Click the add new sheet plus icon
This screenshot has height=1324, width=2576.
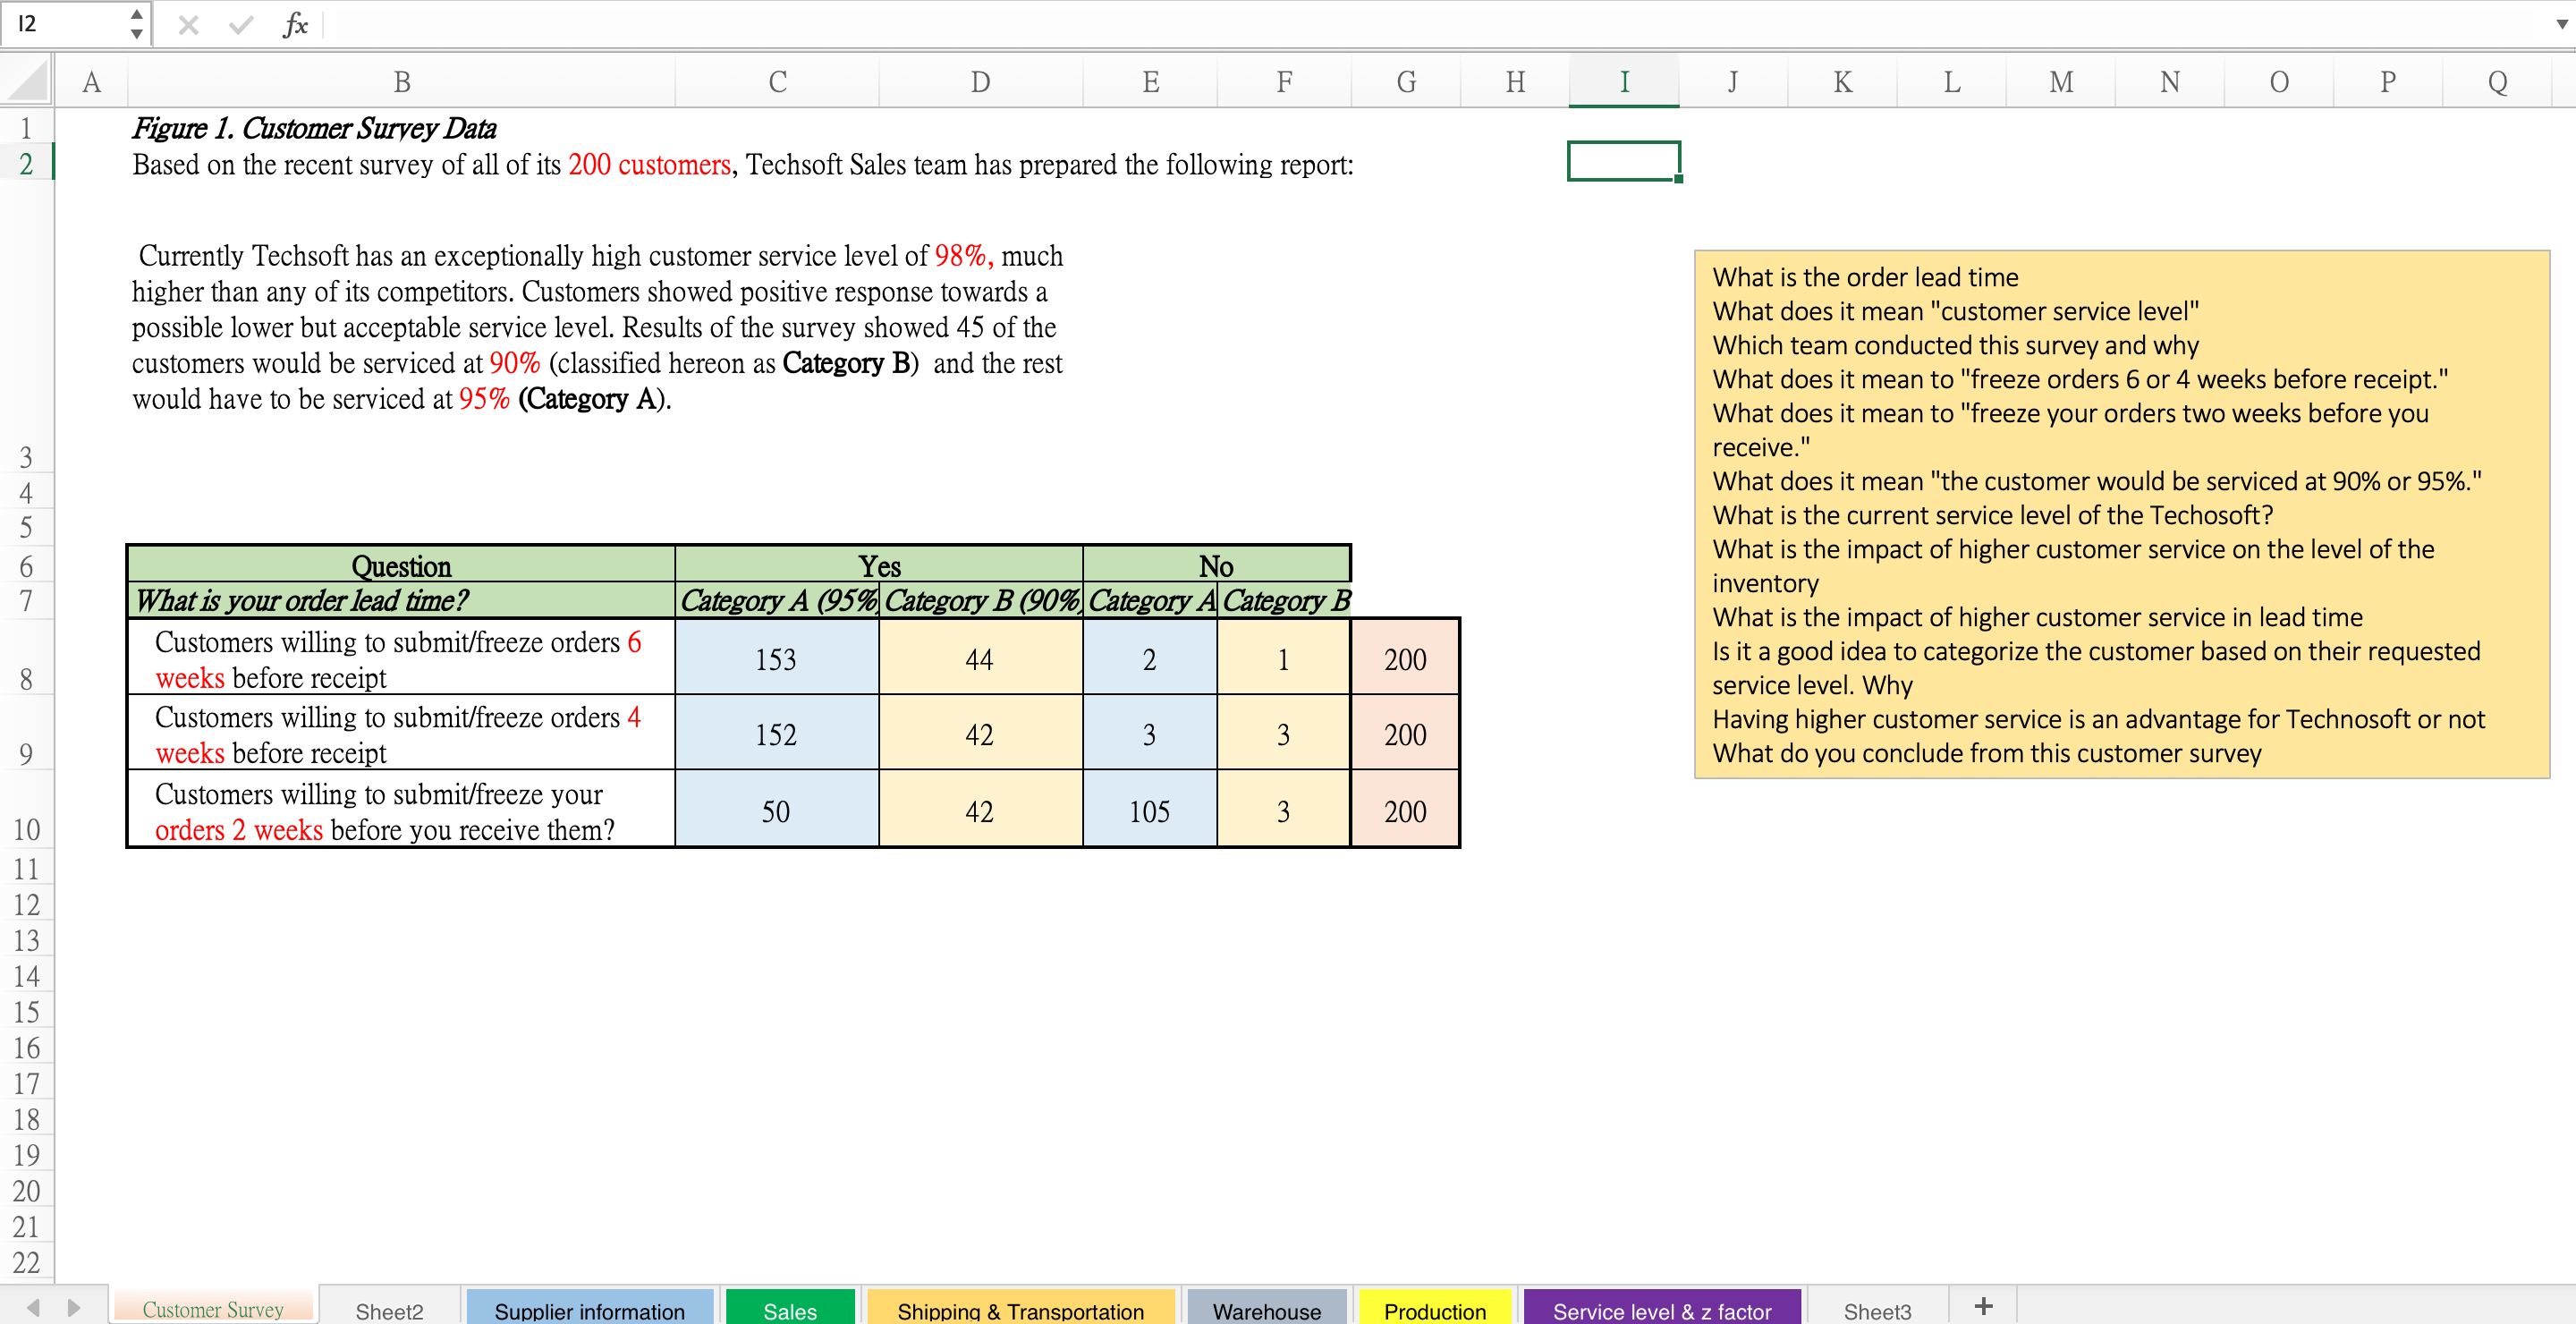pyautogui.click(x=1983, y=1307)
